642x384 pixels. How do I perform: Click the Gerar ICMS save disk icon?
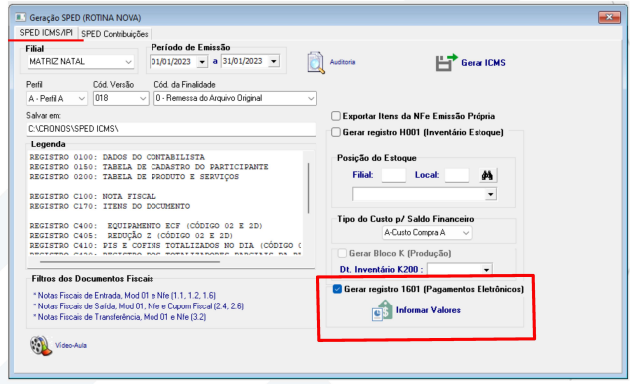(446, 63)
